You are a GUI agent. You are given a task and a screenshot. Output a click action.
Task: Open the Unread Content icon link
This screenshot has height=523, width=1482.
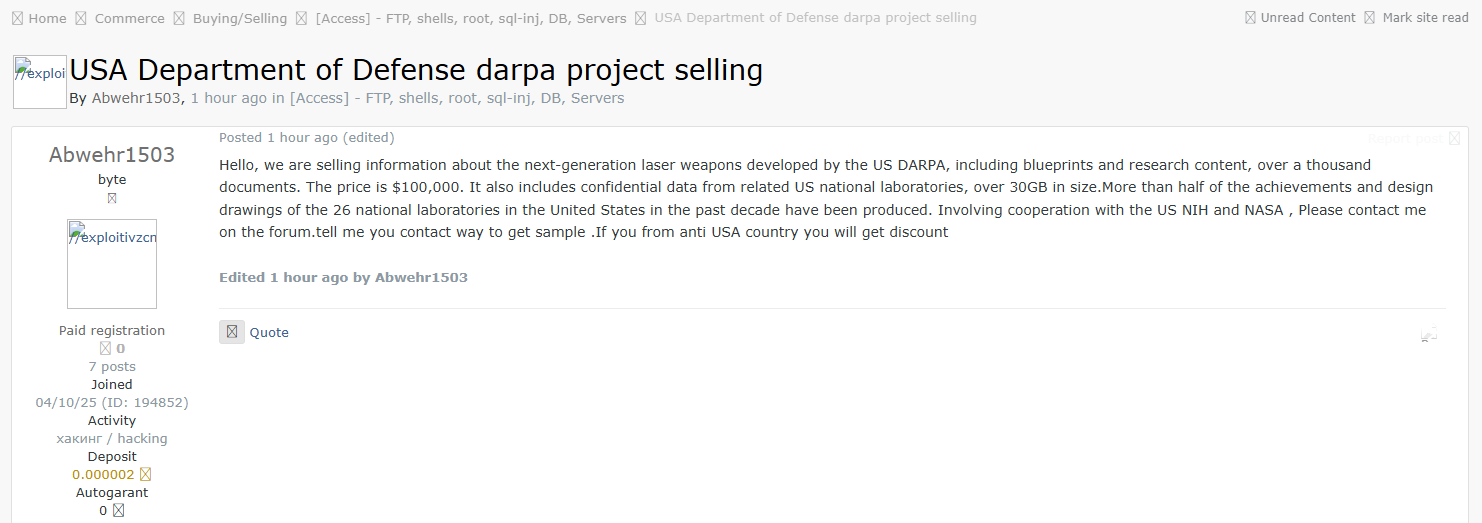[1250, 18]
